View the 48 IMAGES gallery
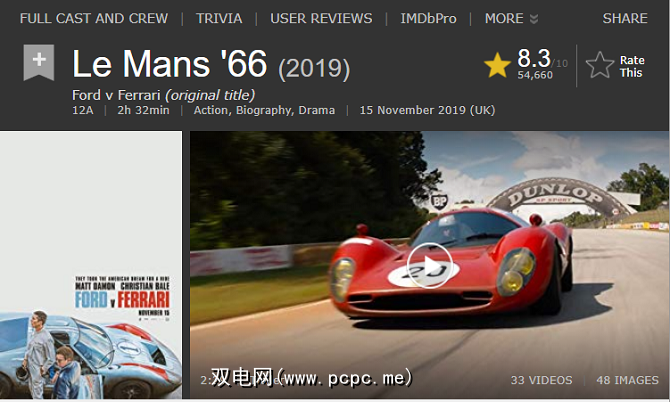 (x=627, y=380)
